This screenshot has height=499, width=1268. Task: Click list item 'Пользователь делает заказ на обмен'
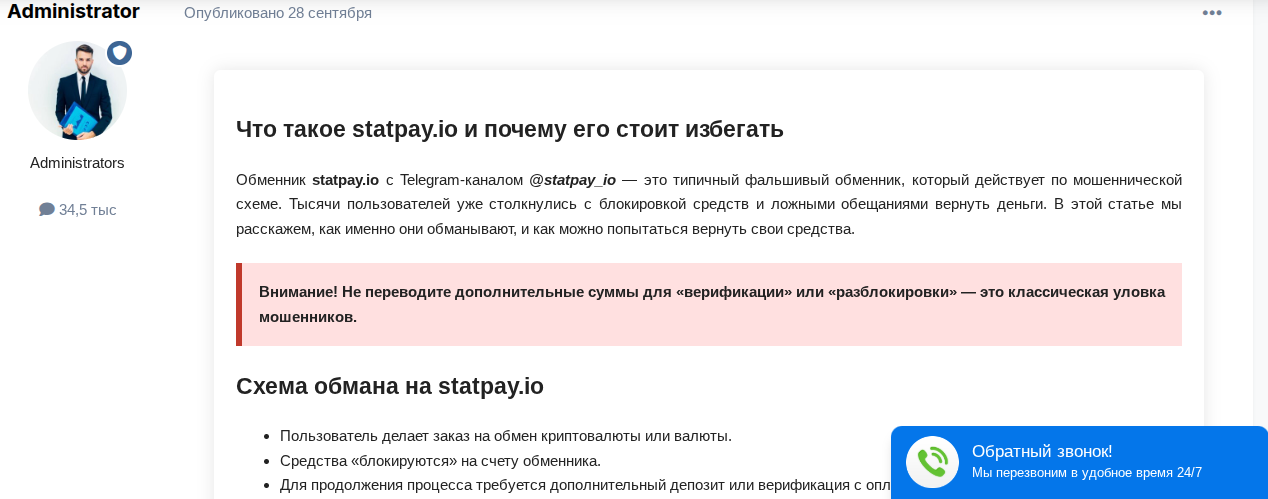(x=505, y=436)
